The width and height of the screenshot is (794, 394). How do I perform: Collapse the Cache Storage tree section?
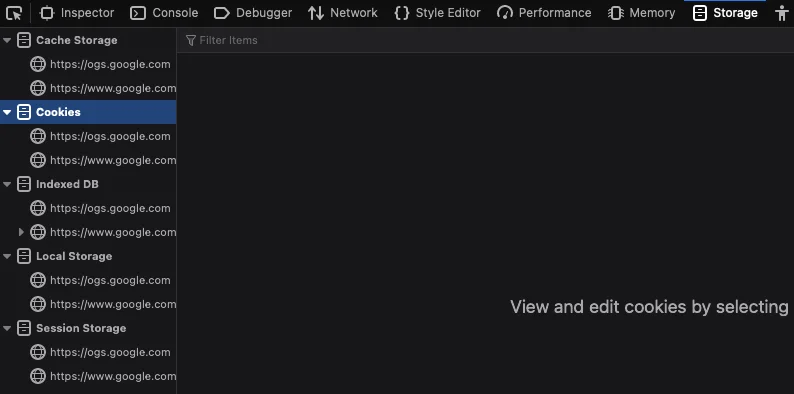click(x=7, y=40)
